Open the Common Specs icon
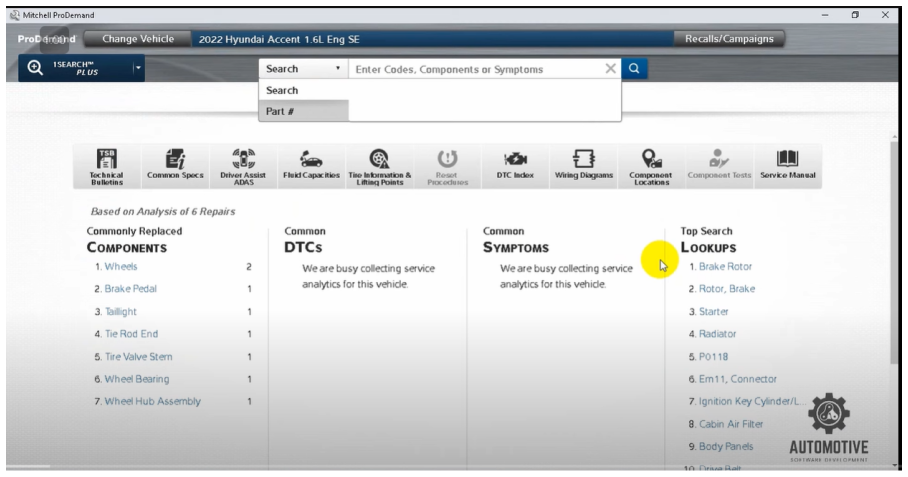The image size is (908, 477). (175, 166)
